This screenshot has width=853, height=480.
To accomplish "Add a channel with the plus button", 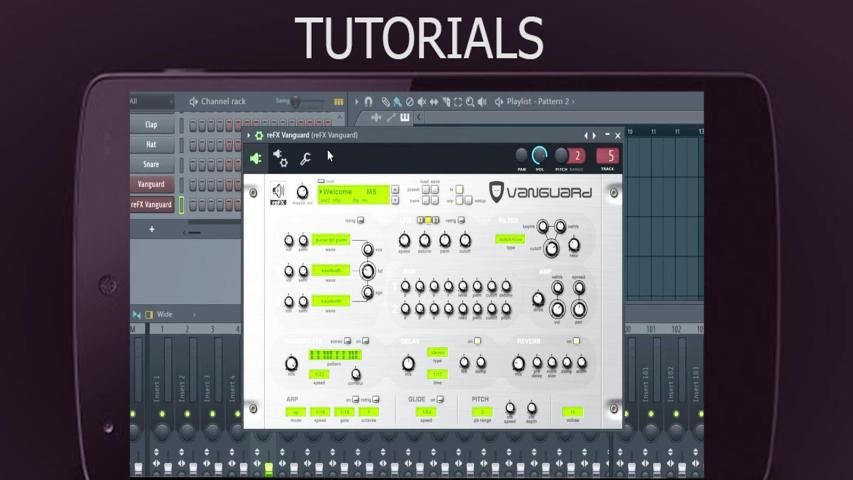I will click(x=152, y=229).
